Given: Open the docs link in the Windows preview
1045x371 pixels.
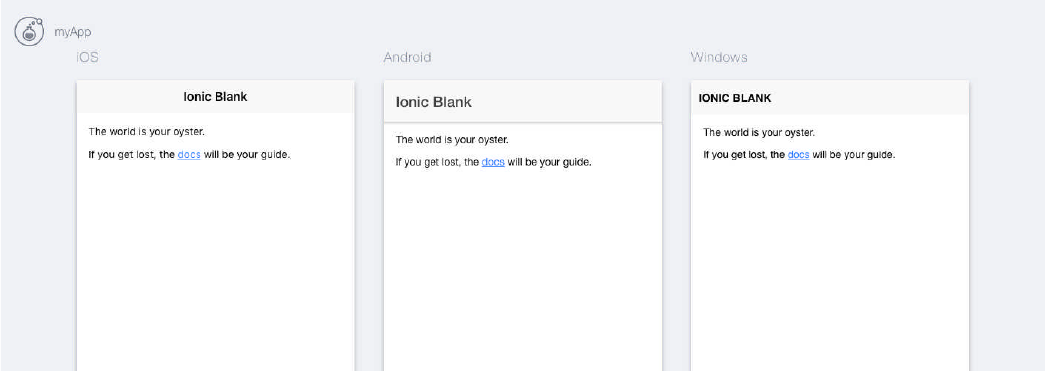Looking at the screenshot, I should tap(798, 155).
